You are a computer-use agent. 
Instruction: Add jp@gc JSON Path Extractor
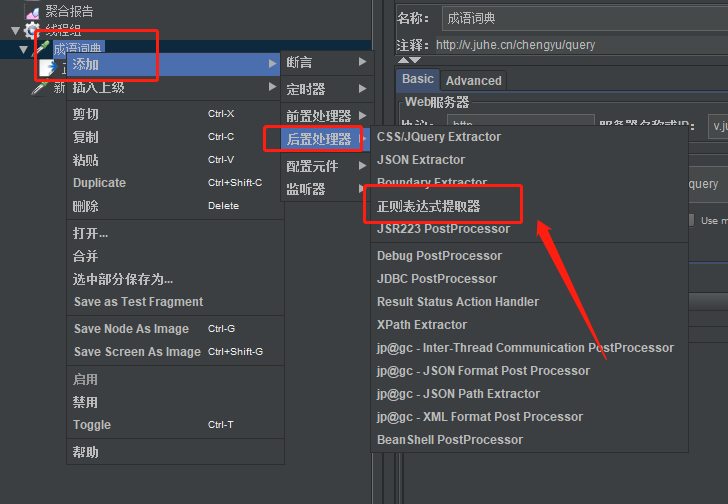click(x=529, y=394)
